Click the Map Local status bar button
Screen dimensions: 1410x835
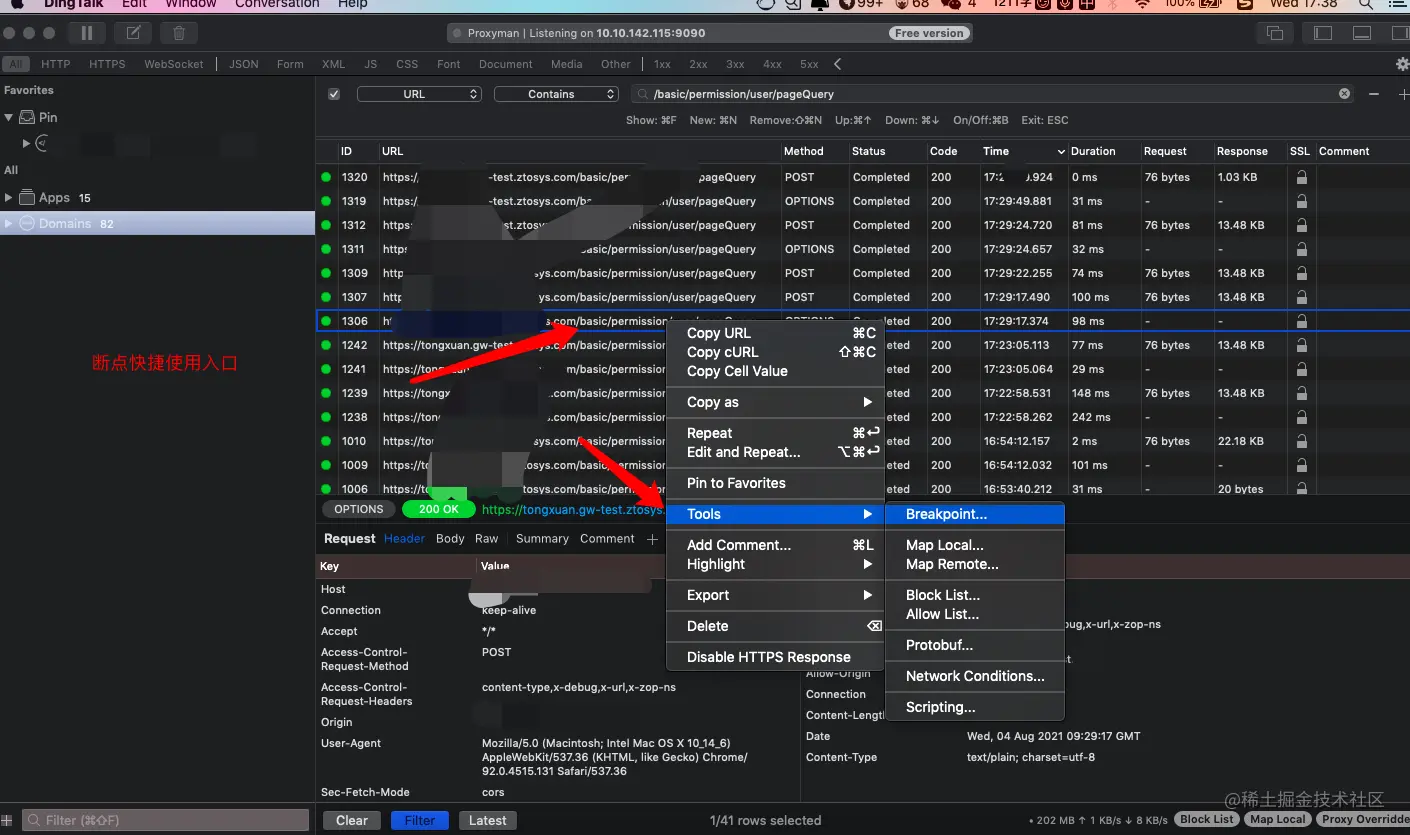pyautogui.click(x=1278, y=820)
